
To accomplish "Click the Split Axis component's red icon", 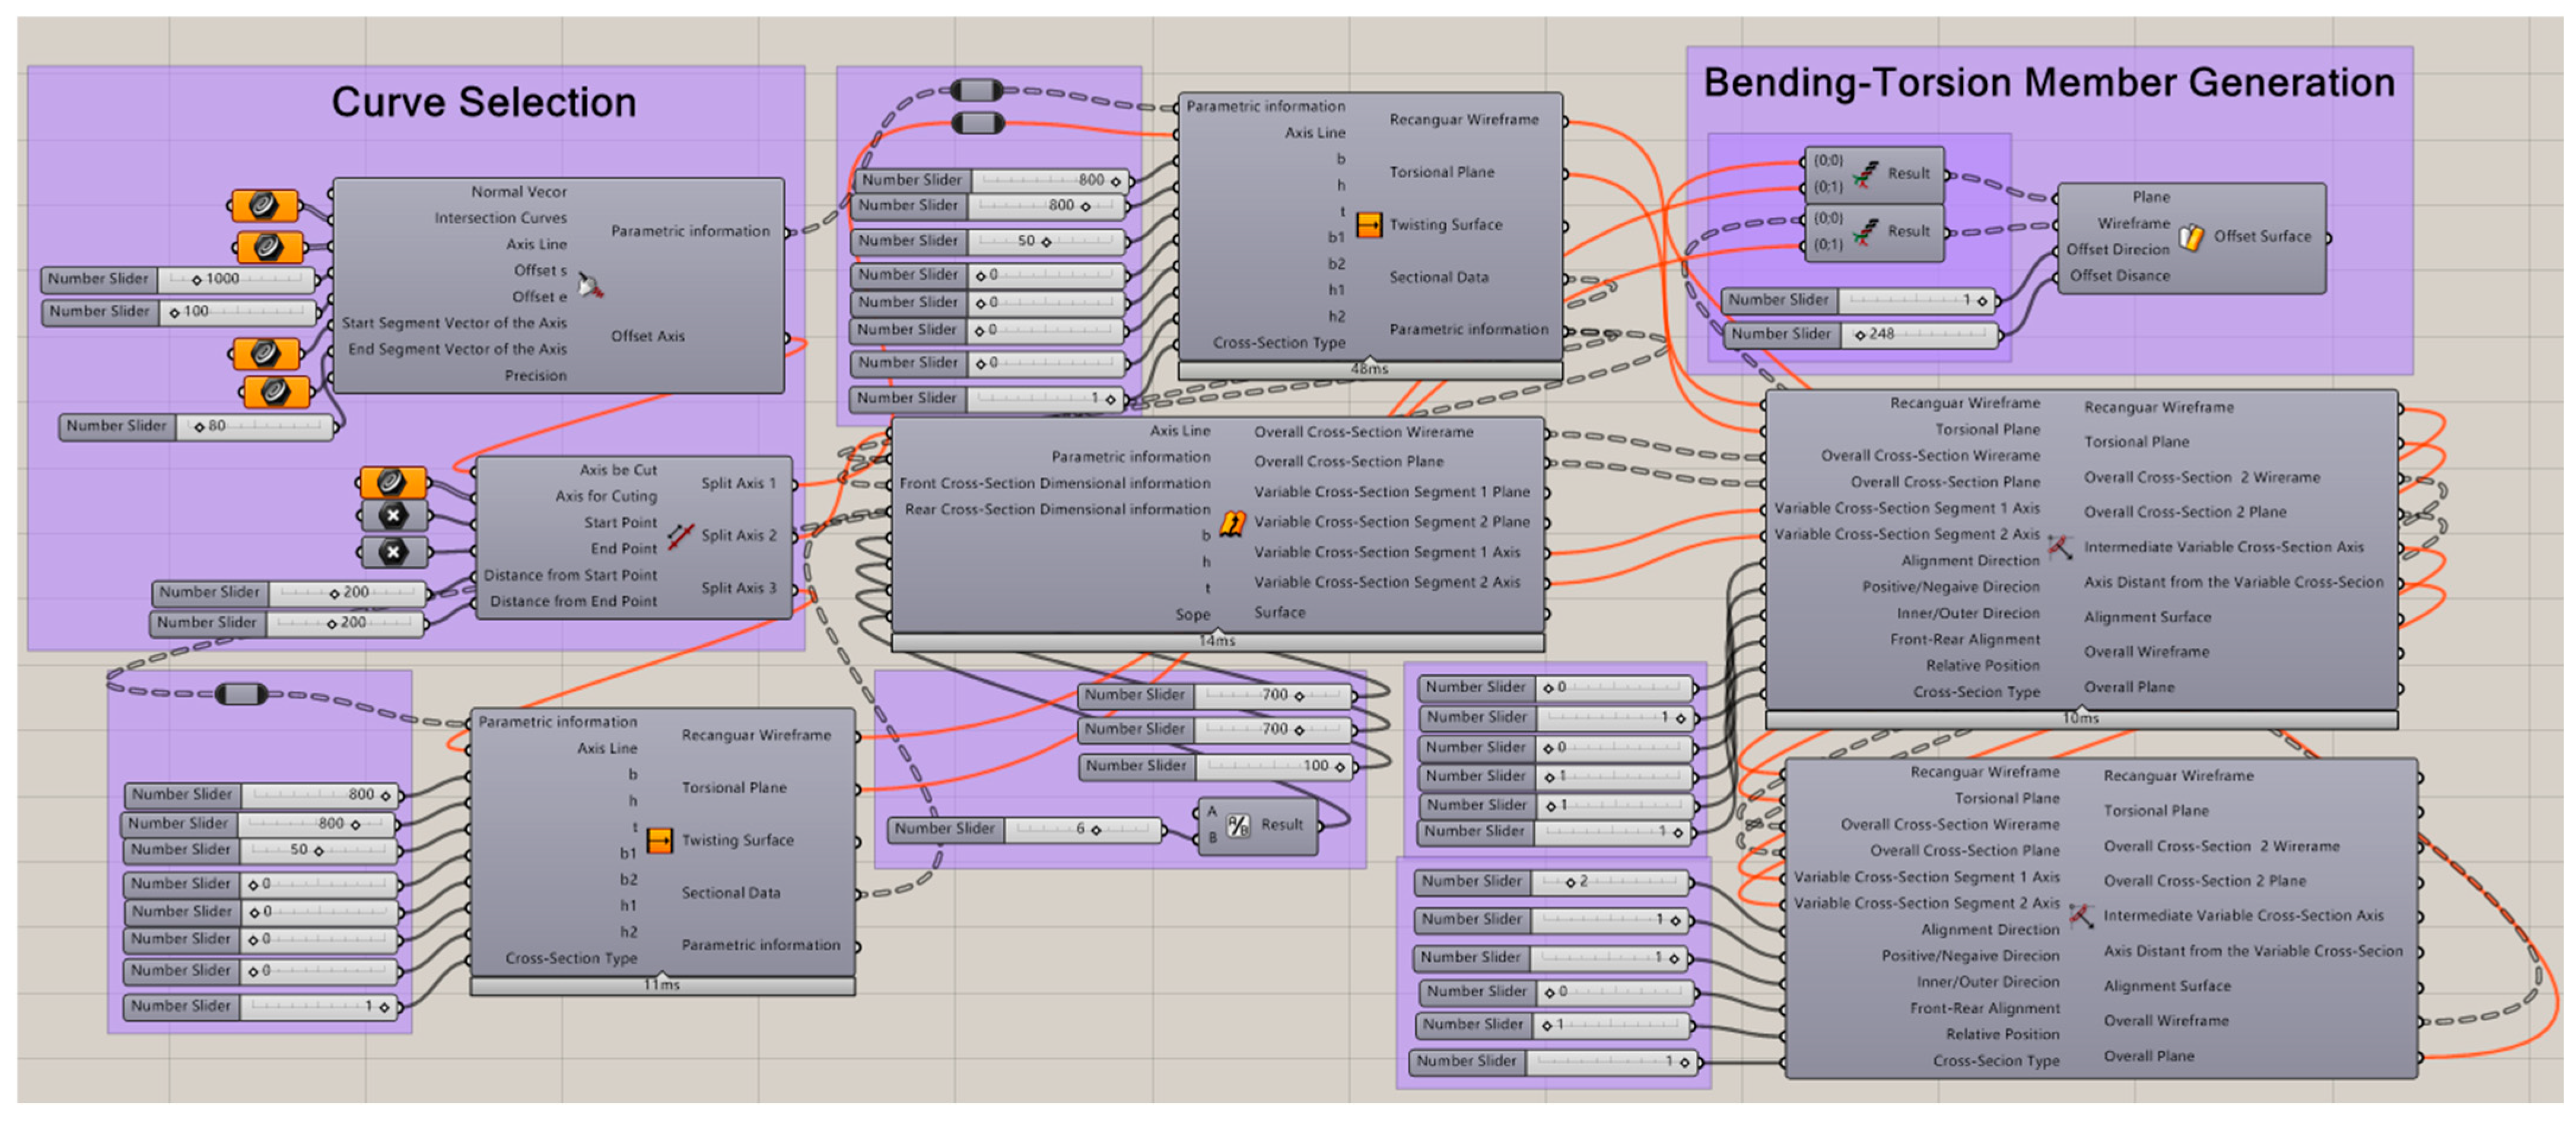I will [x=680, y=536].
